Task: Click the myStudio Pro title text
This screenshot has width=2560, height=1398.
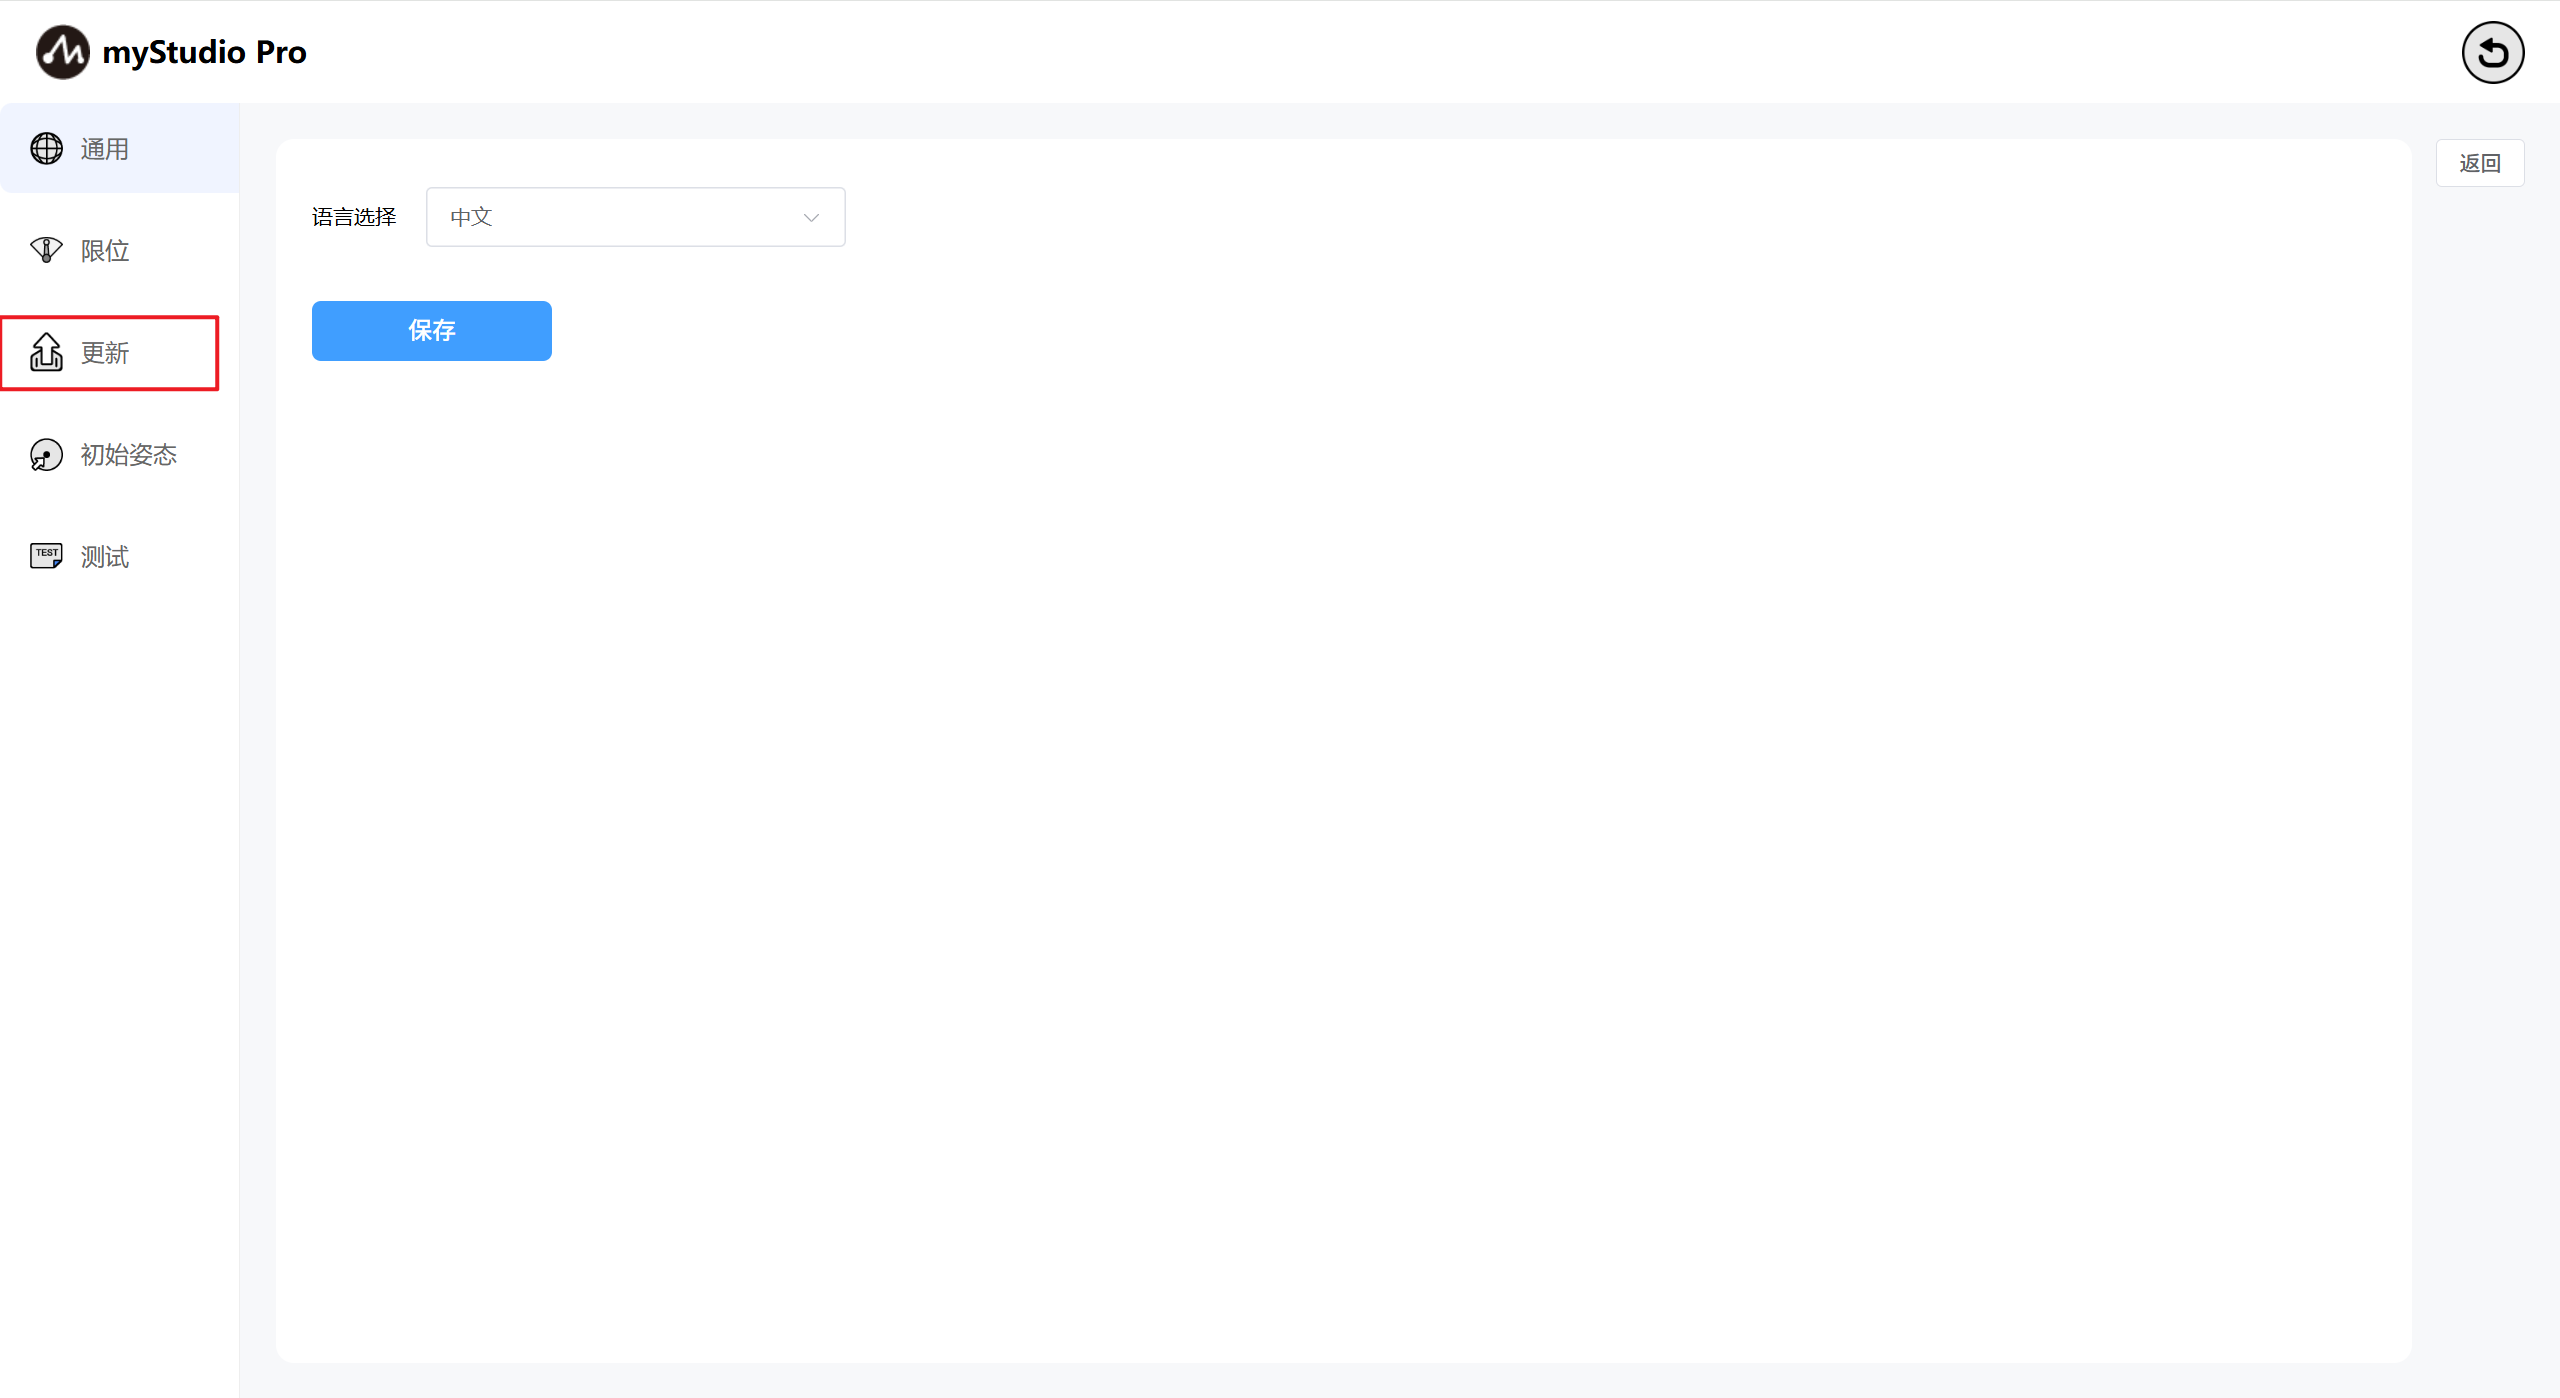Action: pos(204,52)
